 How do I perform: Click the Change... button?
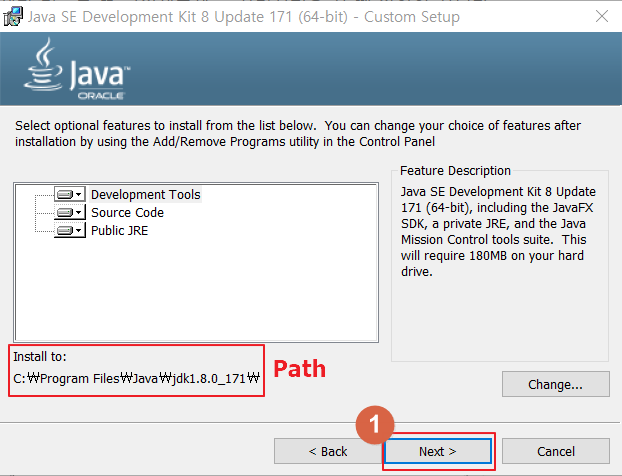555,384
